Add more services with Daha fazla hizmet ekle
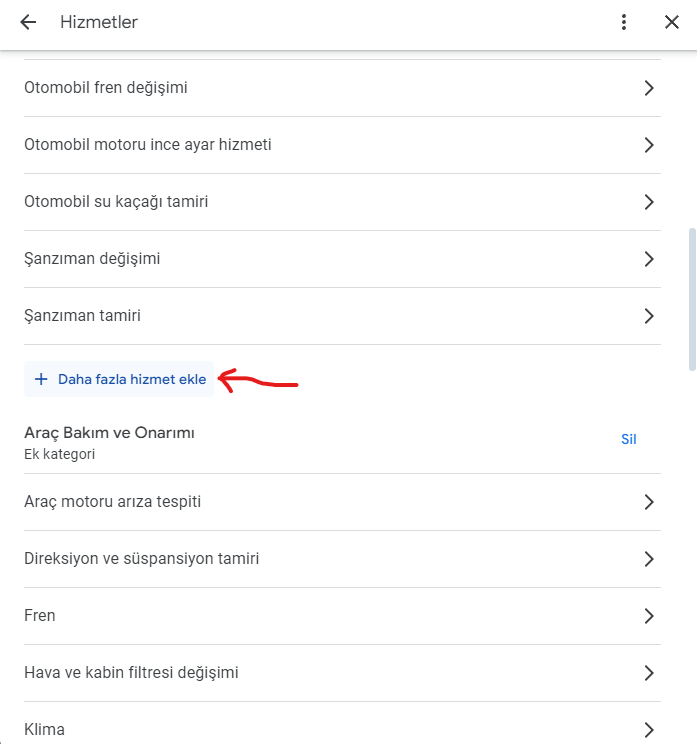Image resolution: width=697 pixels, height=744 pixels. (x=119, y=379)
